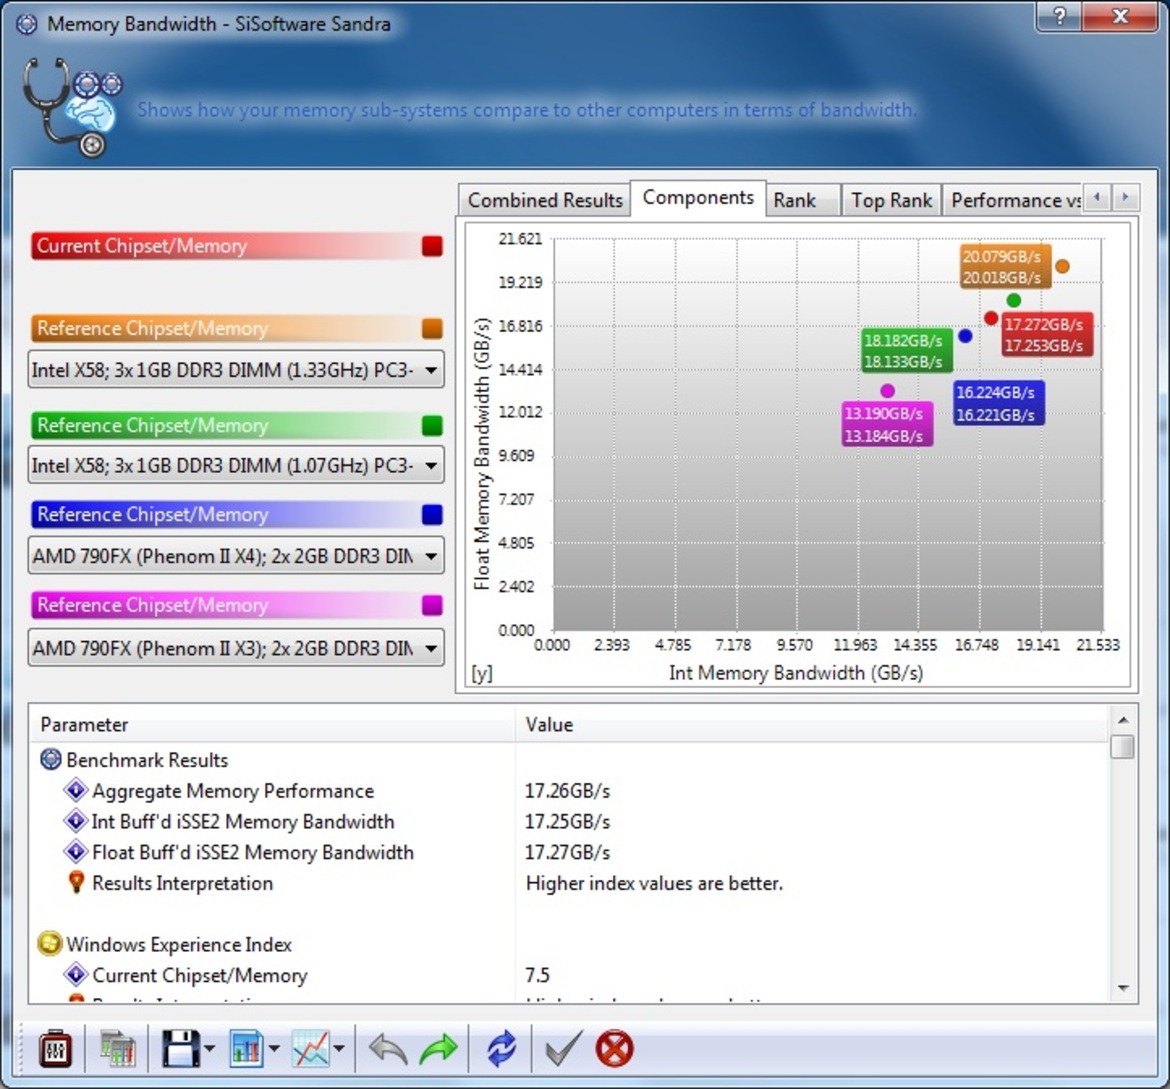This screenshot has width=1170, height=1089.
Task: Click the checkmark OK icon
Action: click(563, 1049)
